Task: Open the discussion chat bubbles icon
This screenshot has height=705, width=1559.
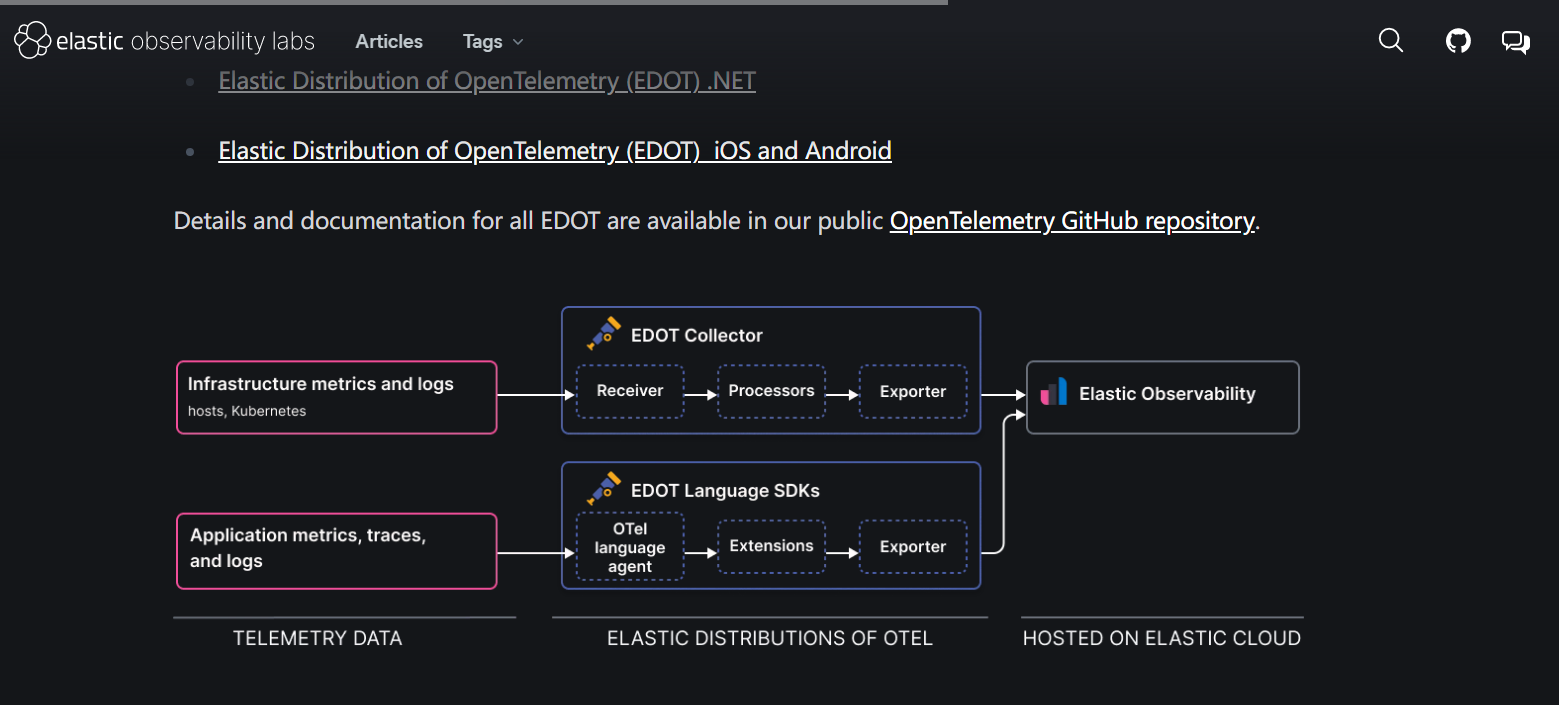Action: (1516, 42)
